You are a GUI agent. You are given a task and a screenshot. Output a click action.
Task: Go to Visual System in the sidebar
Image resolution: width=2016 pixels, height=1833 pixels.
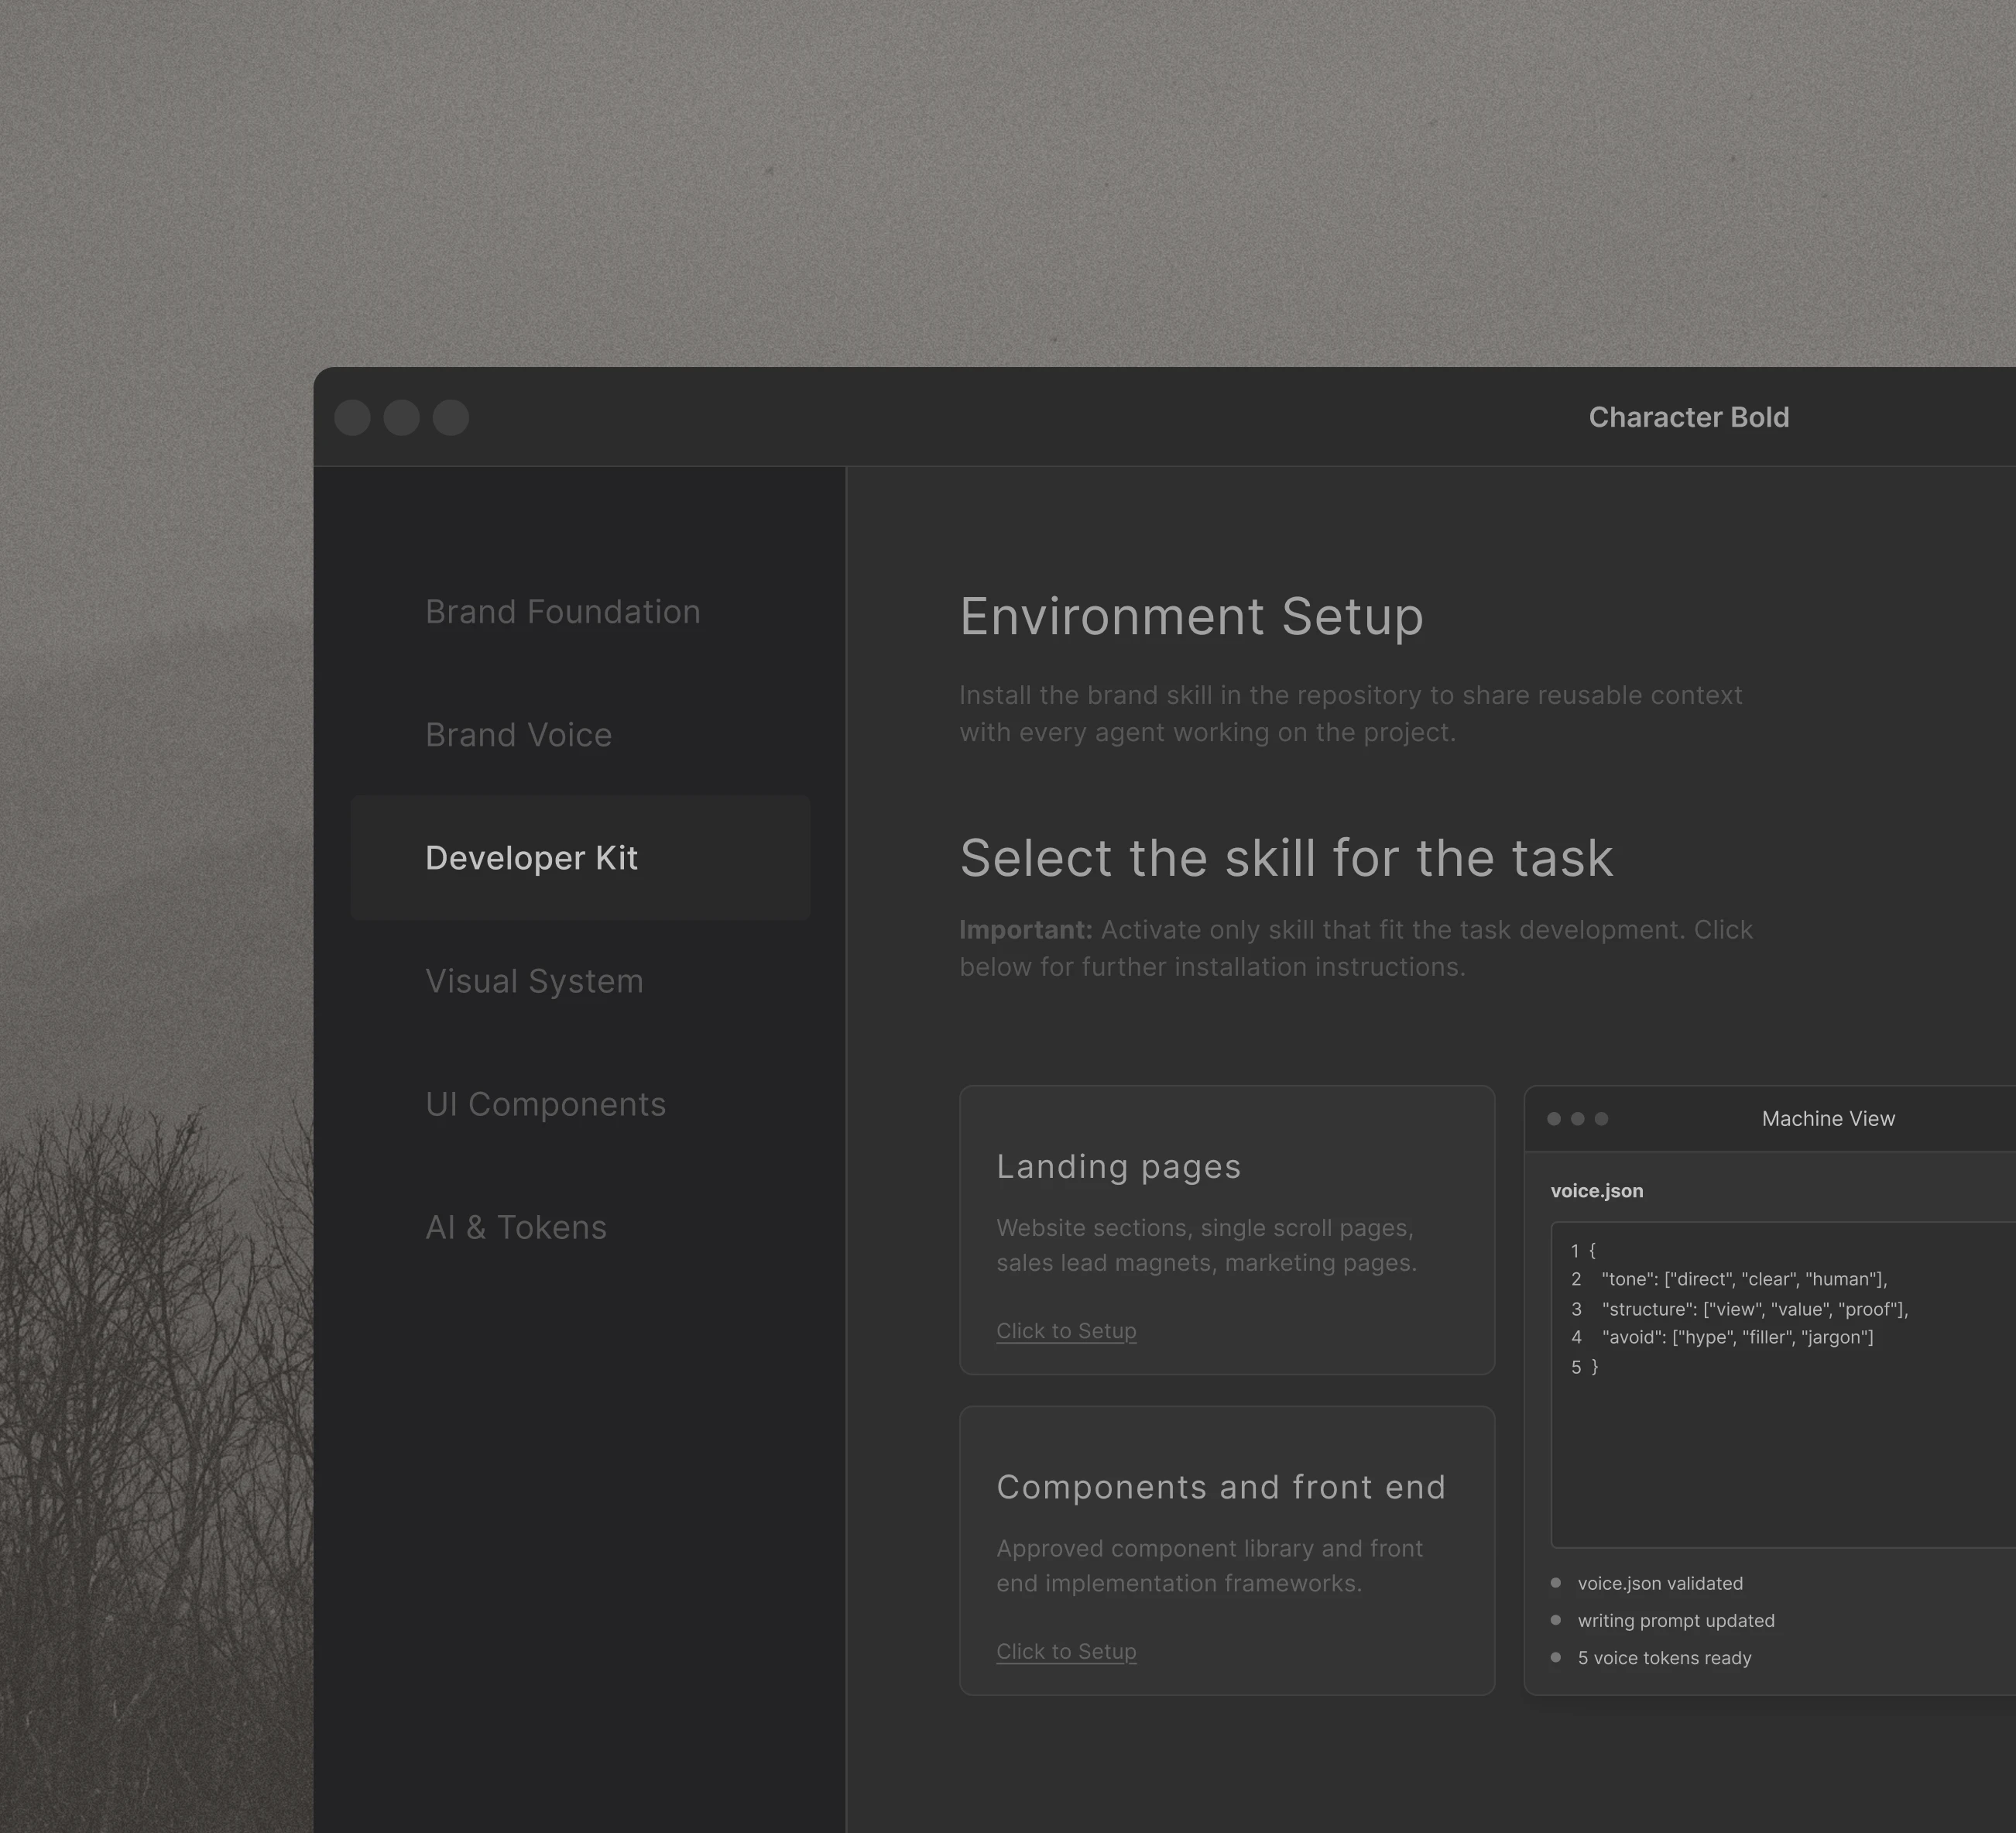534,981
